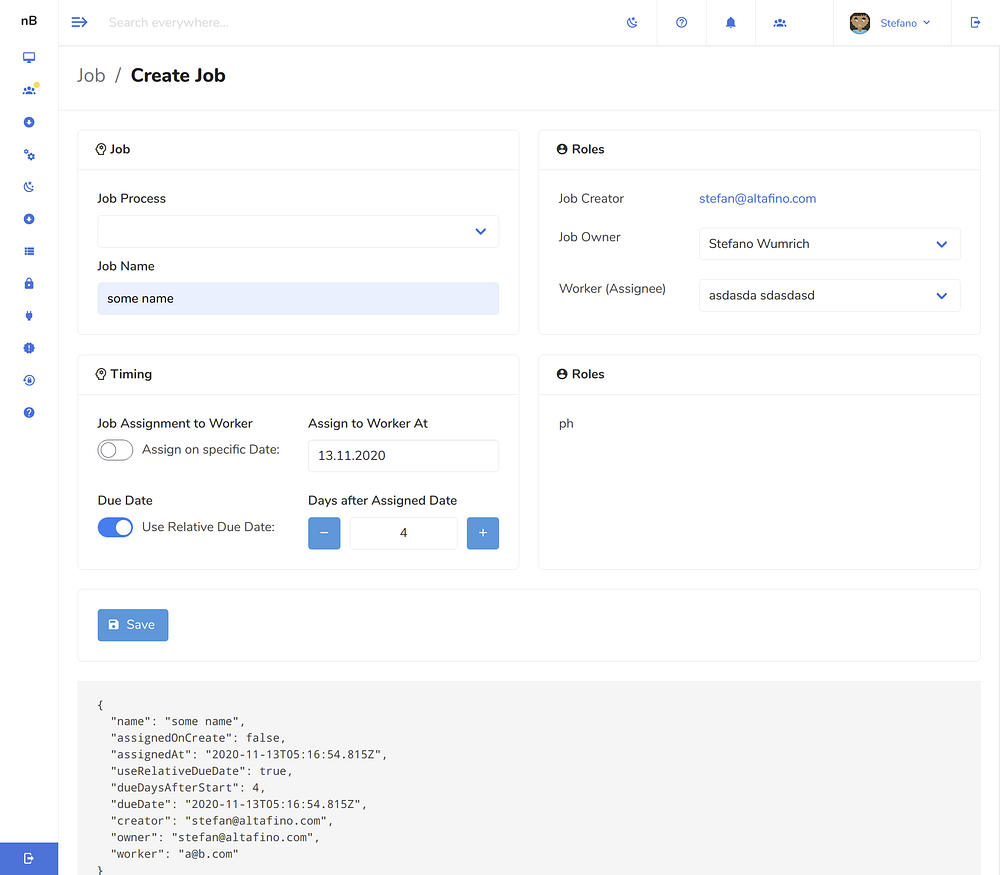Increase days with the plus stepper
Image resolution: width=1000 pixels, height=875 pixels.
483,533
